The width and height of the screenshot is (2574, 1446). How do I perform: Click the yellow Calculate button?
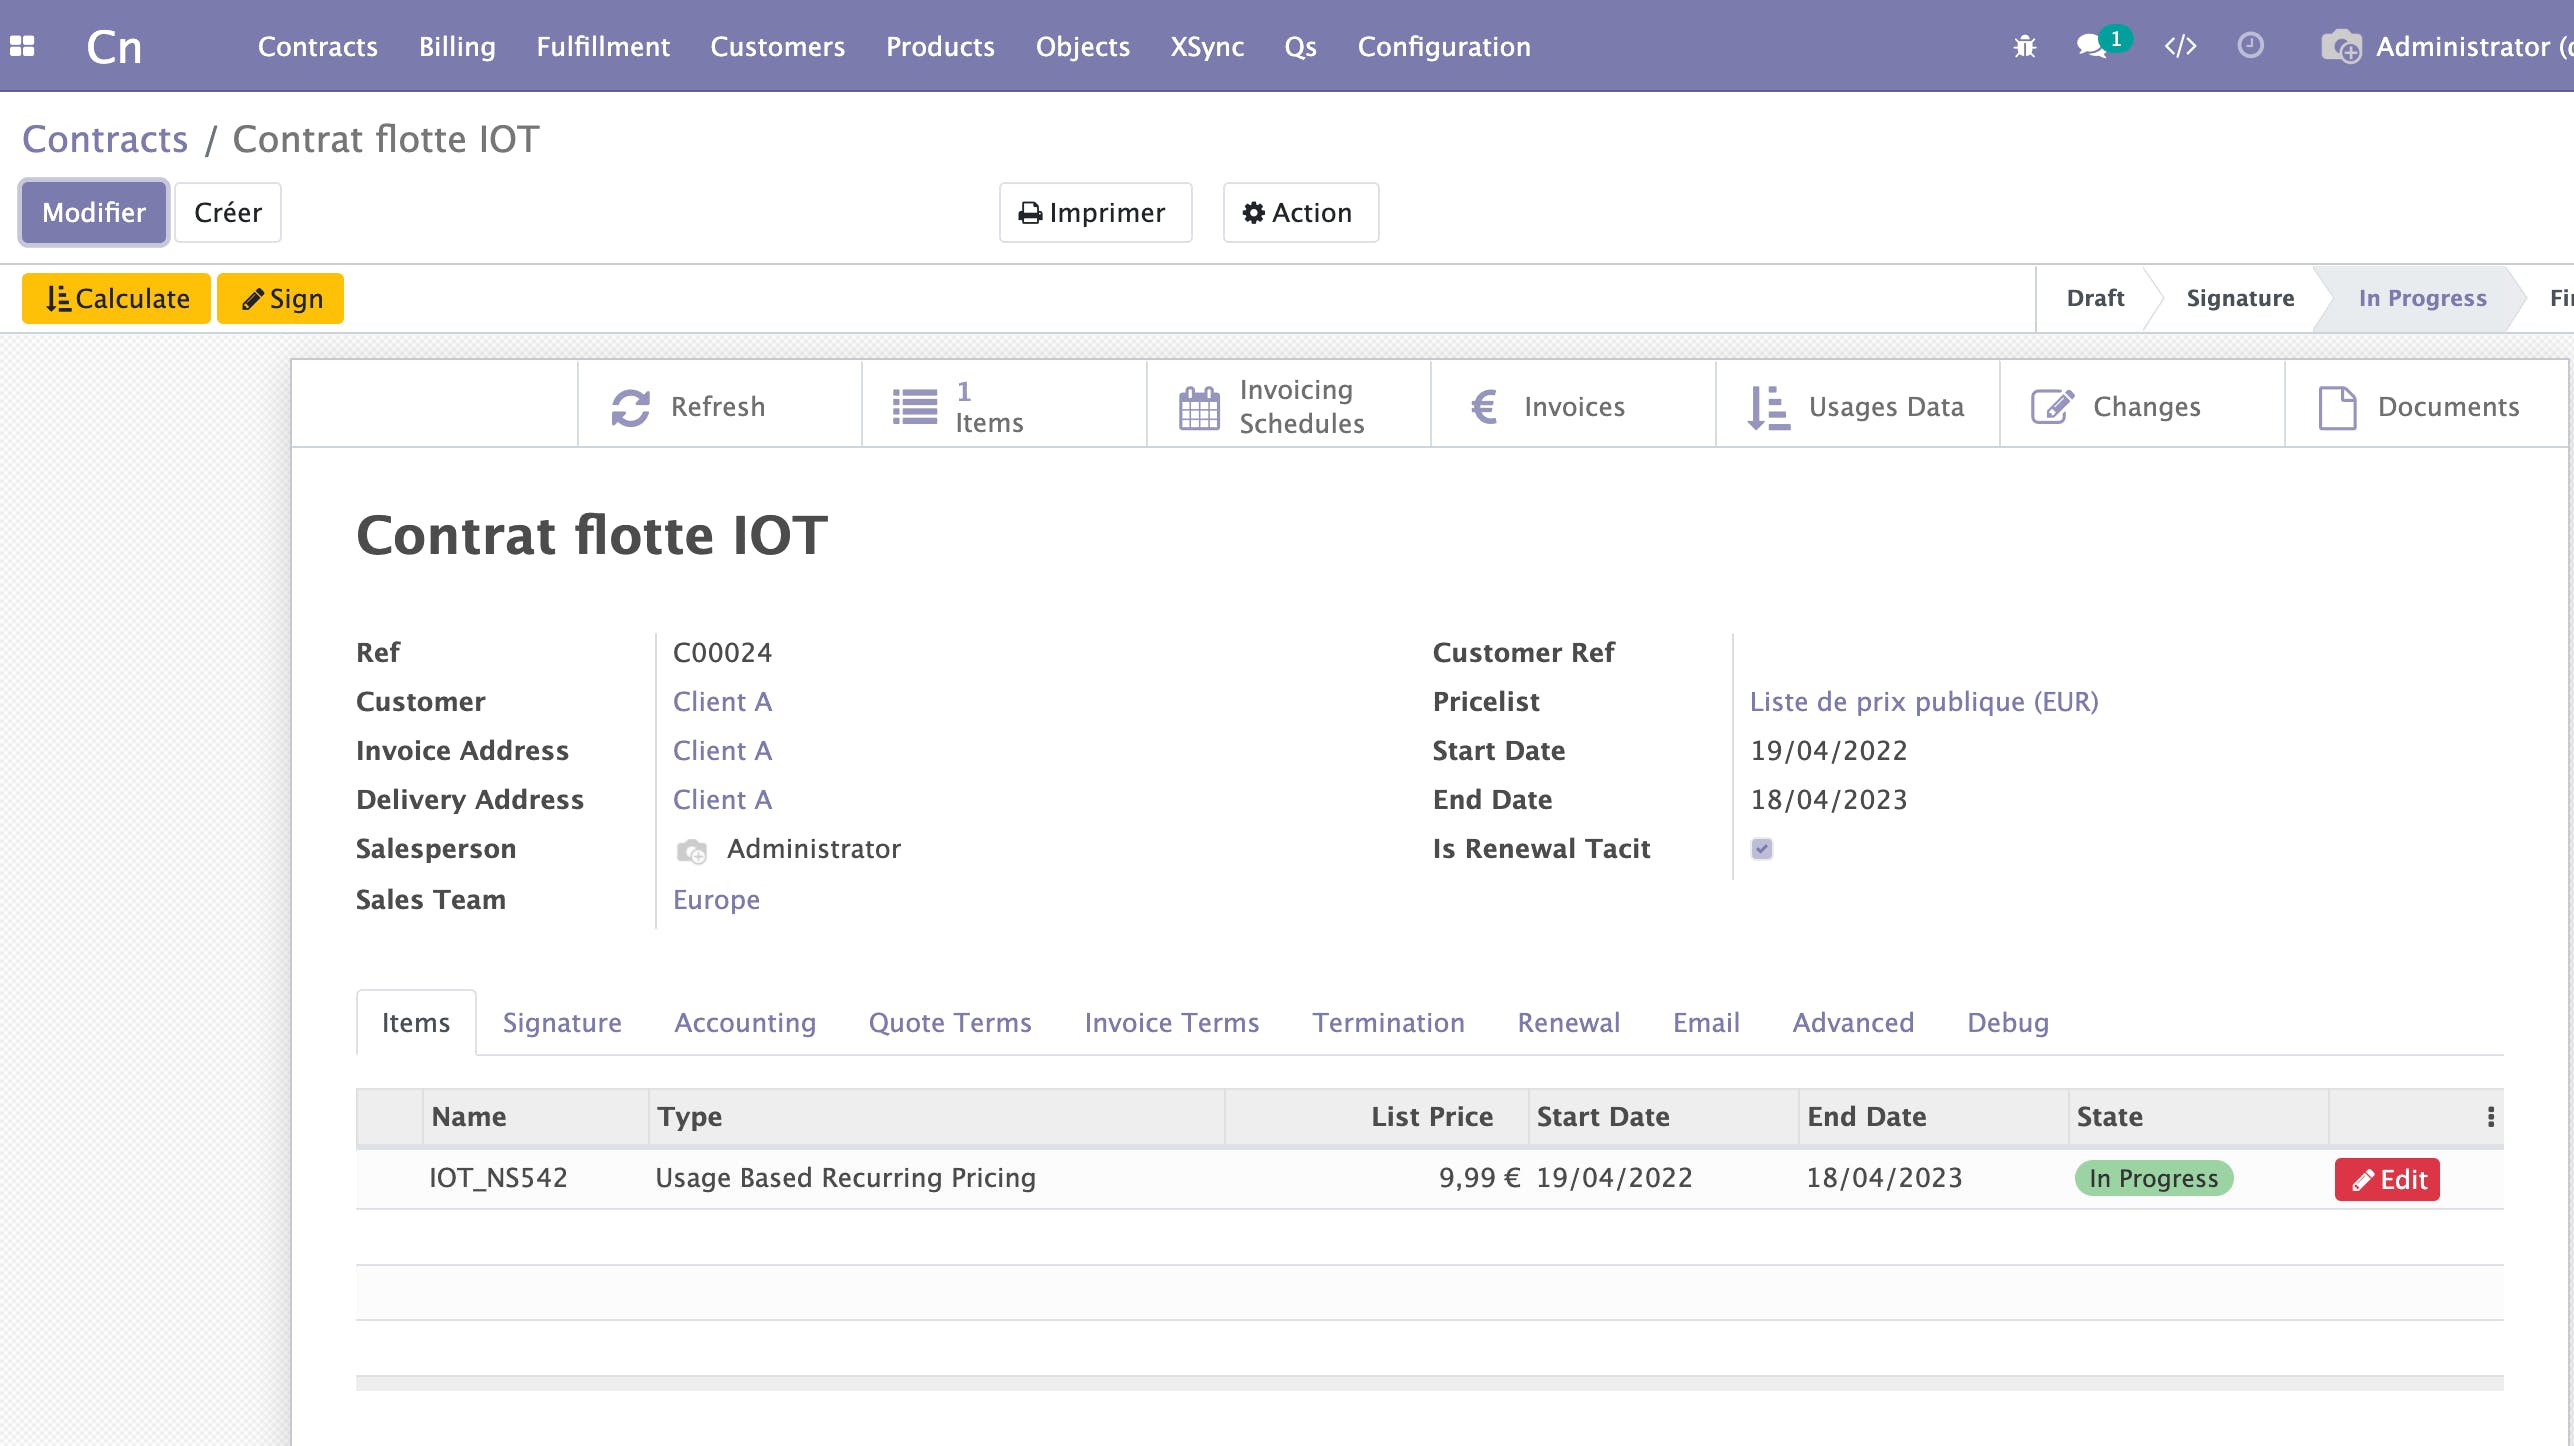coord(117,299)
